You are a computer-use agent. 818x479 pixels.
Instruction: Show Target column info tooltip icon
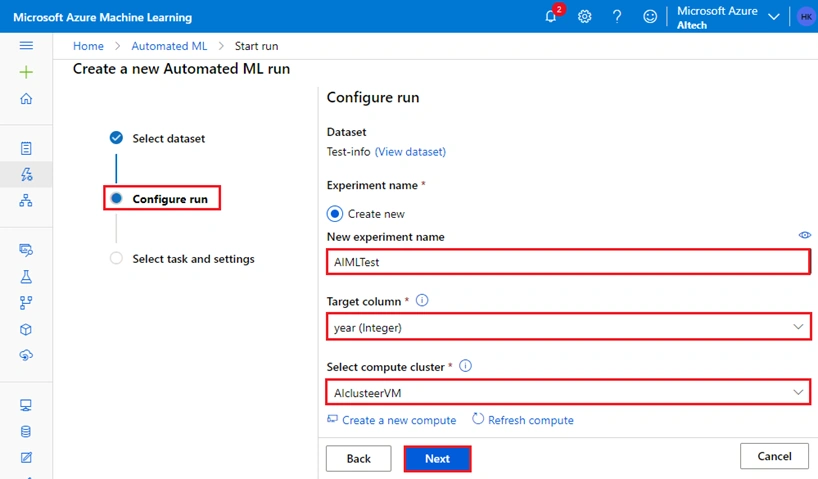coord(422,301)
